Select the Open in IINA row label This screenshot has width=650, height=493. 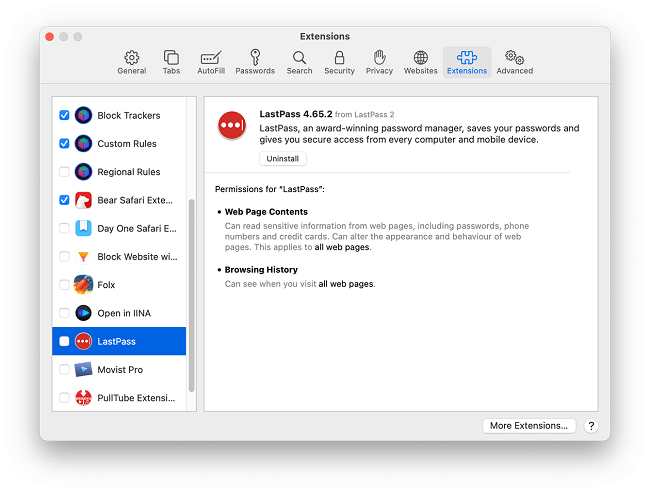click(x=124, y=313)
